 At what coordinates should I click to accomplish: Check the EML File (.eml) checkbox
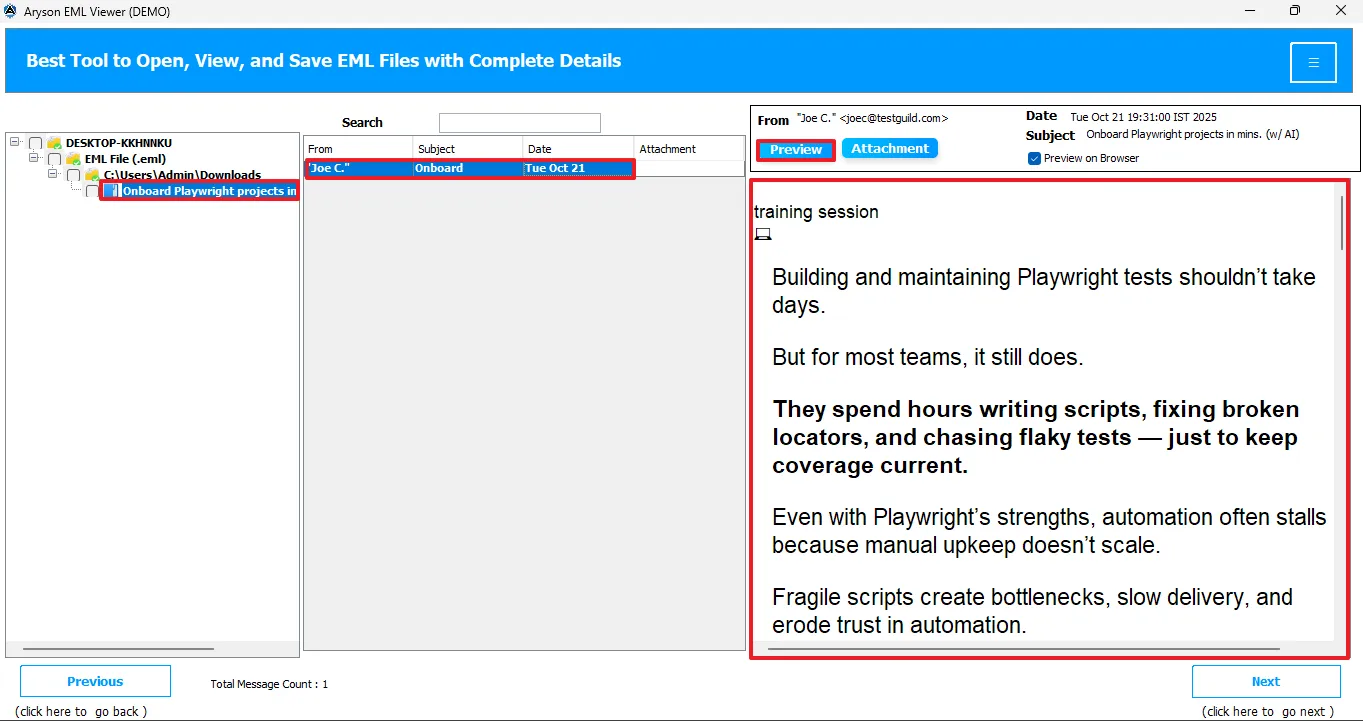pos(55,159)
